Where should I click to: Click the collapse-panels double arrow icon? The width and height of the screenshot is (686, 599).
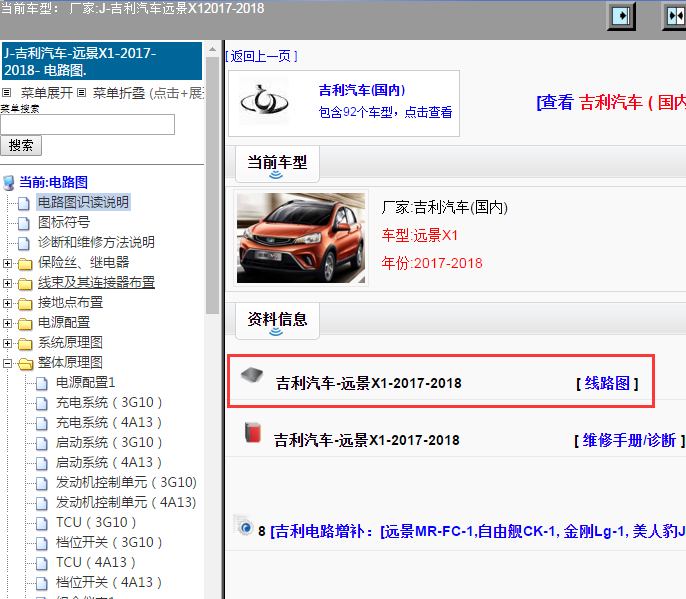pos(674,17)
